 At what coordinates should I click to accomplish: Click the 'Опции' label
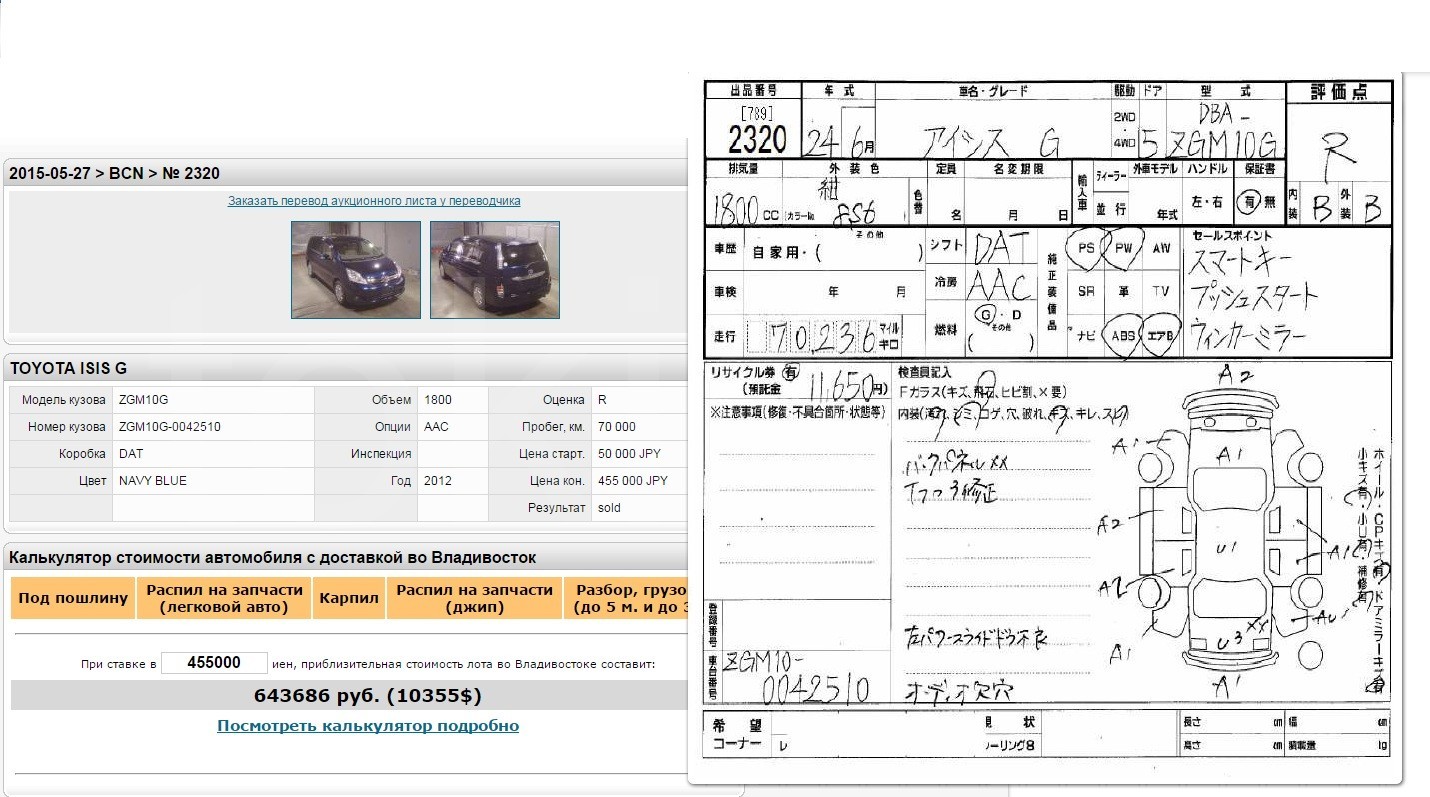click(x=392, y=427)
